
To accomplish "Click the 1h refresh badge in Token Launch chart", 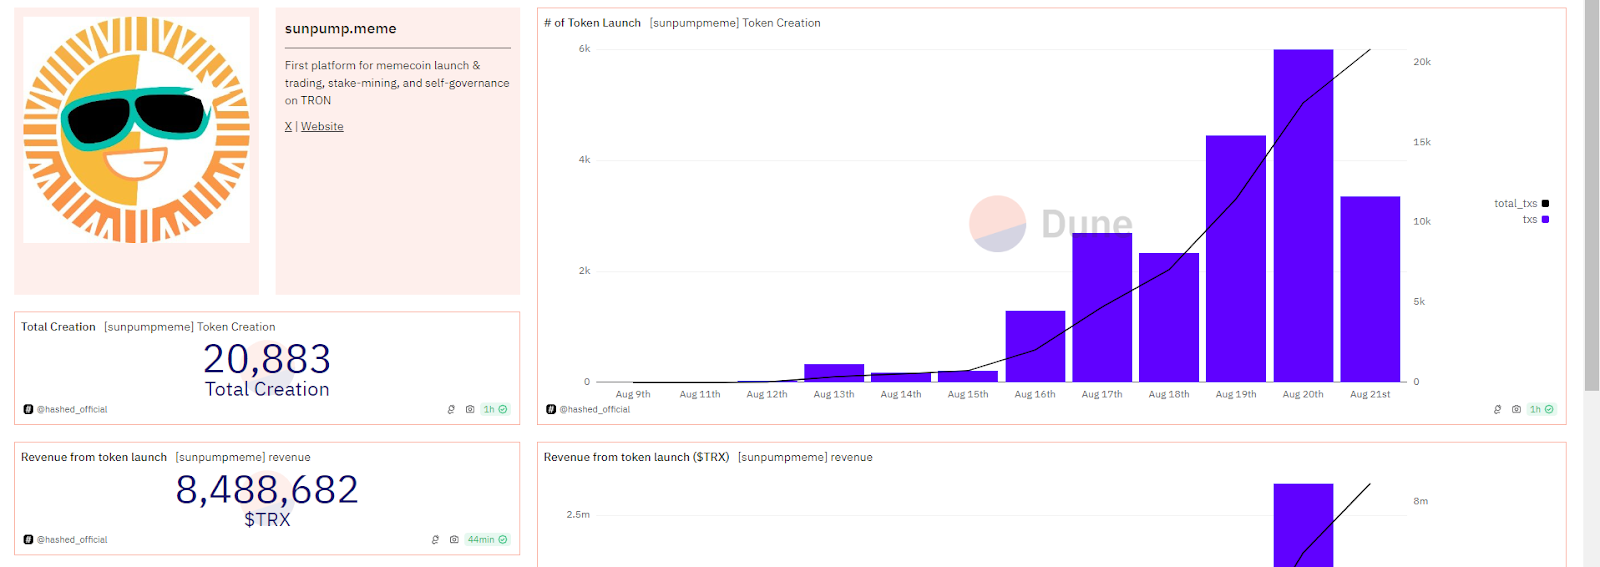I will (1541, 409).
